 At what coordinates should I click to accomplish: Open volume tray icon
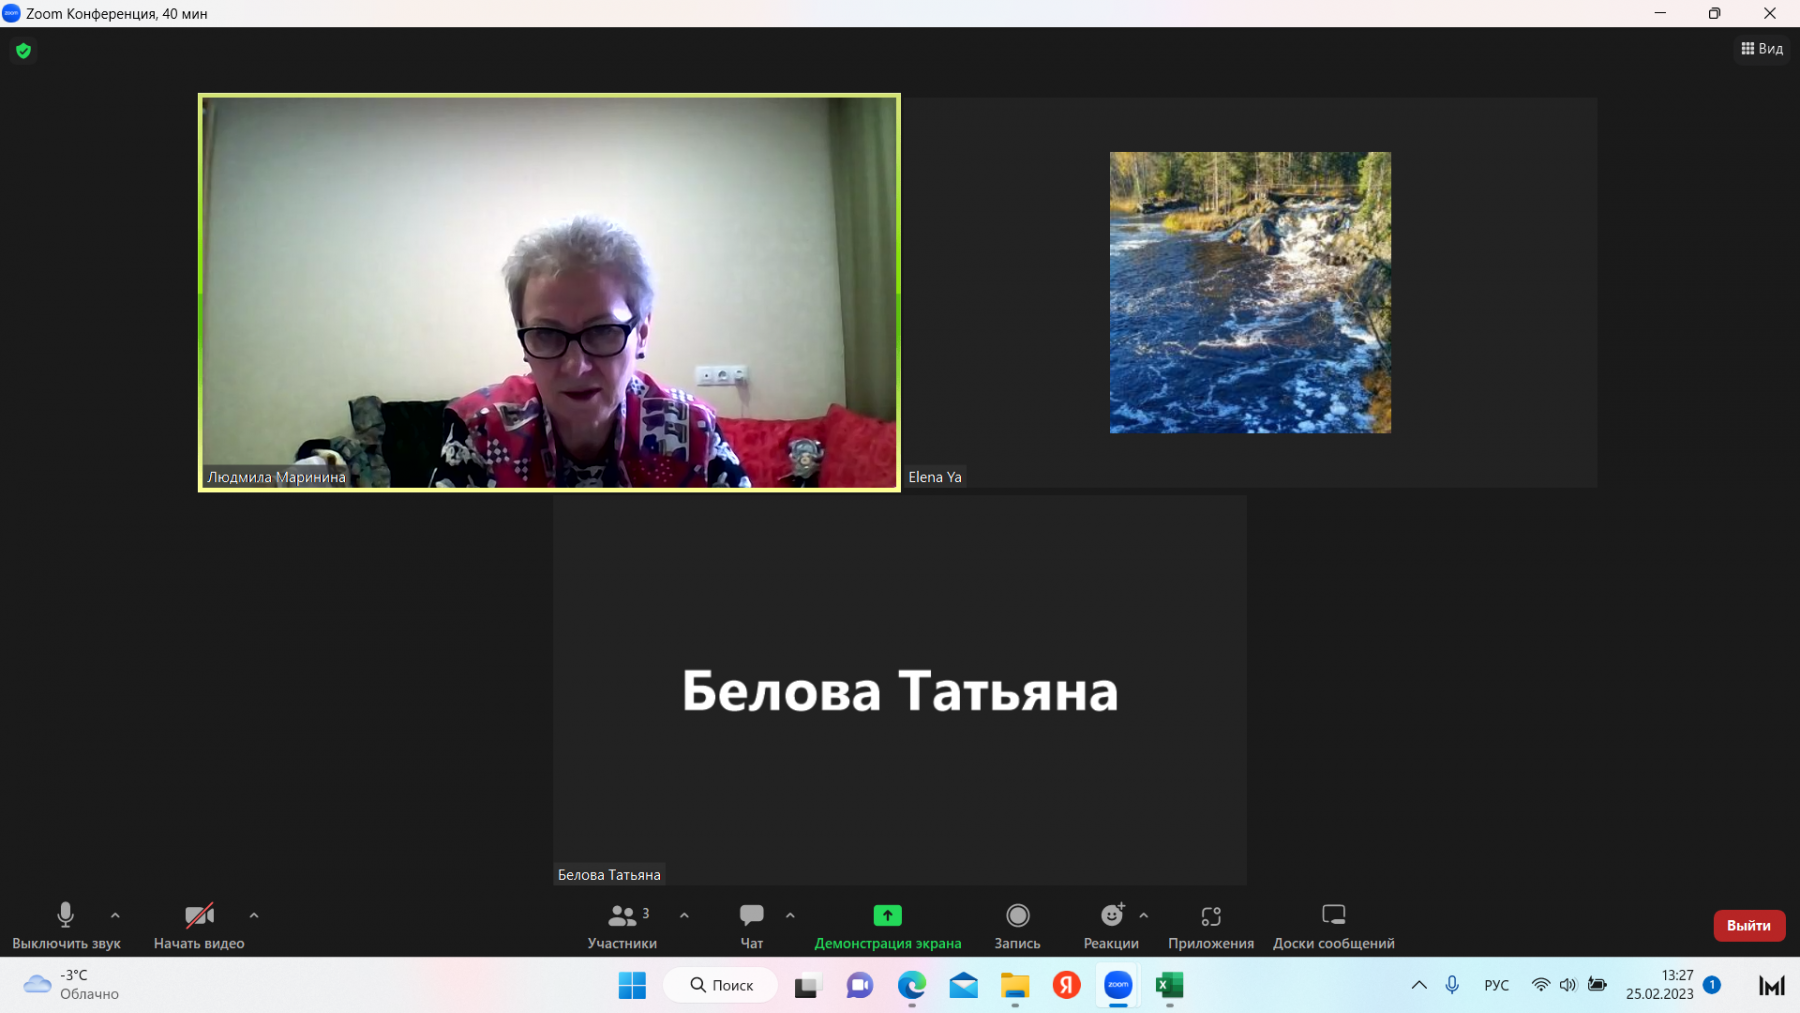1568,985
